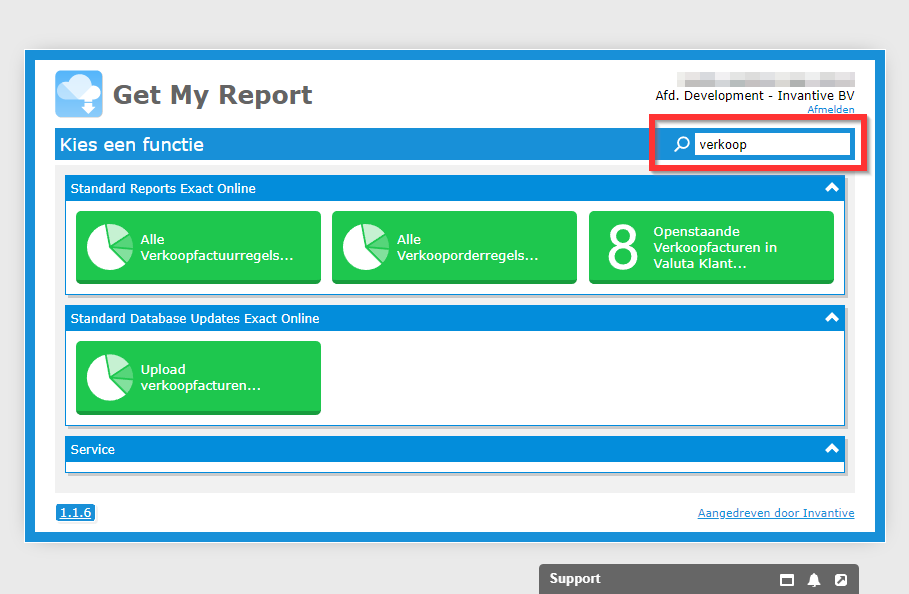Click the 'Get My Report' title
The width and height of the screenshot is (909, 594).
tap(212, 94)
